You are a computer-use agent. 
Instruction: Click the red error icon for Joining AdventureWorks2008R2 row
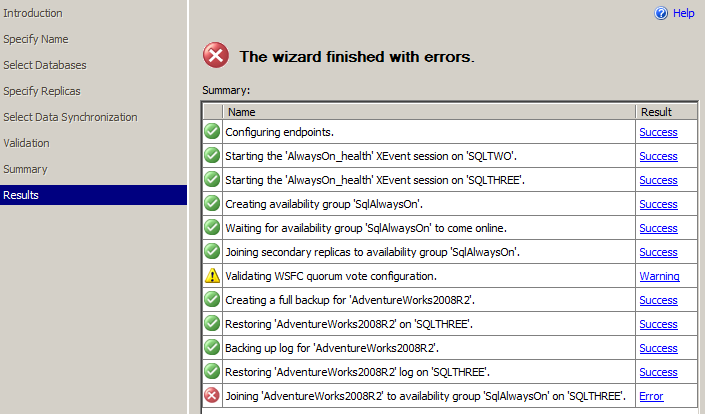coord(212,395)
